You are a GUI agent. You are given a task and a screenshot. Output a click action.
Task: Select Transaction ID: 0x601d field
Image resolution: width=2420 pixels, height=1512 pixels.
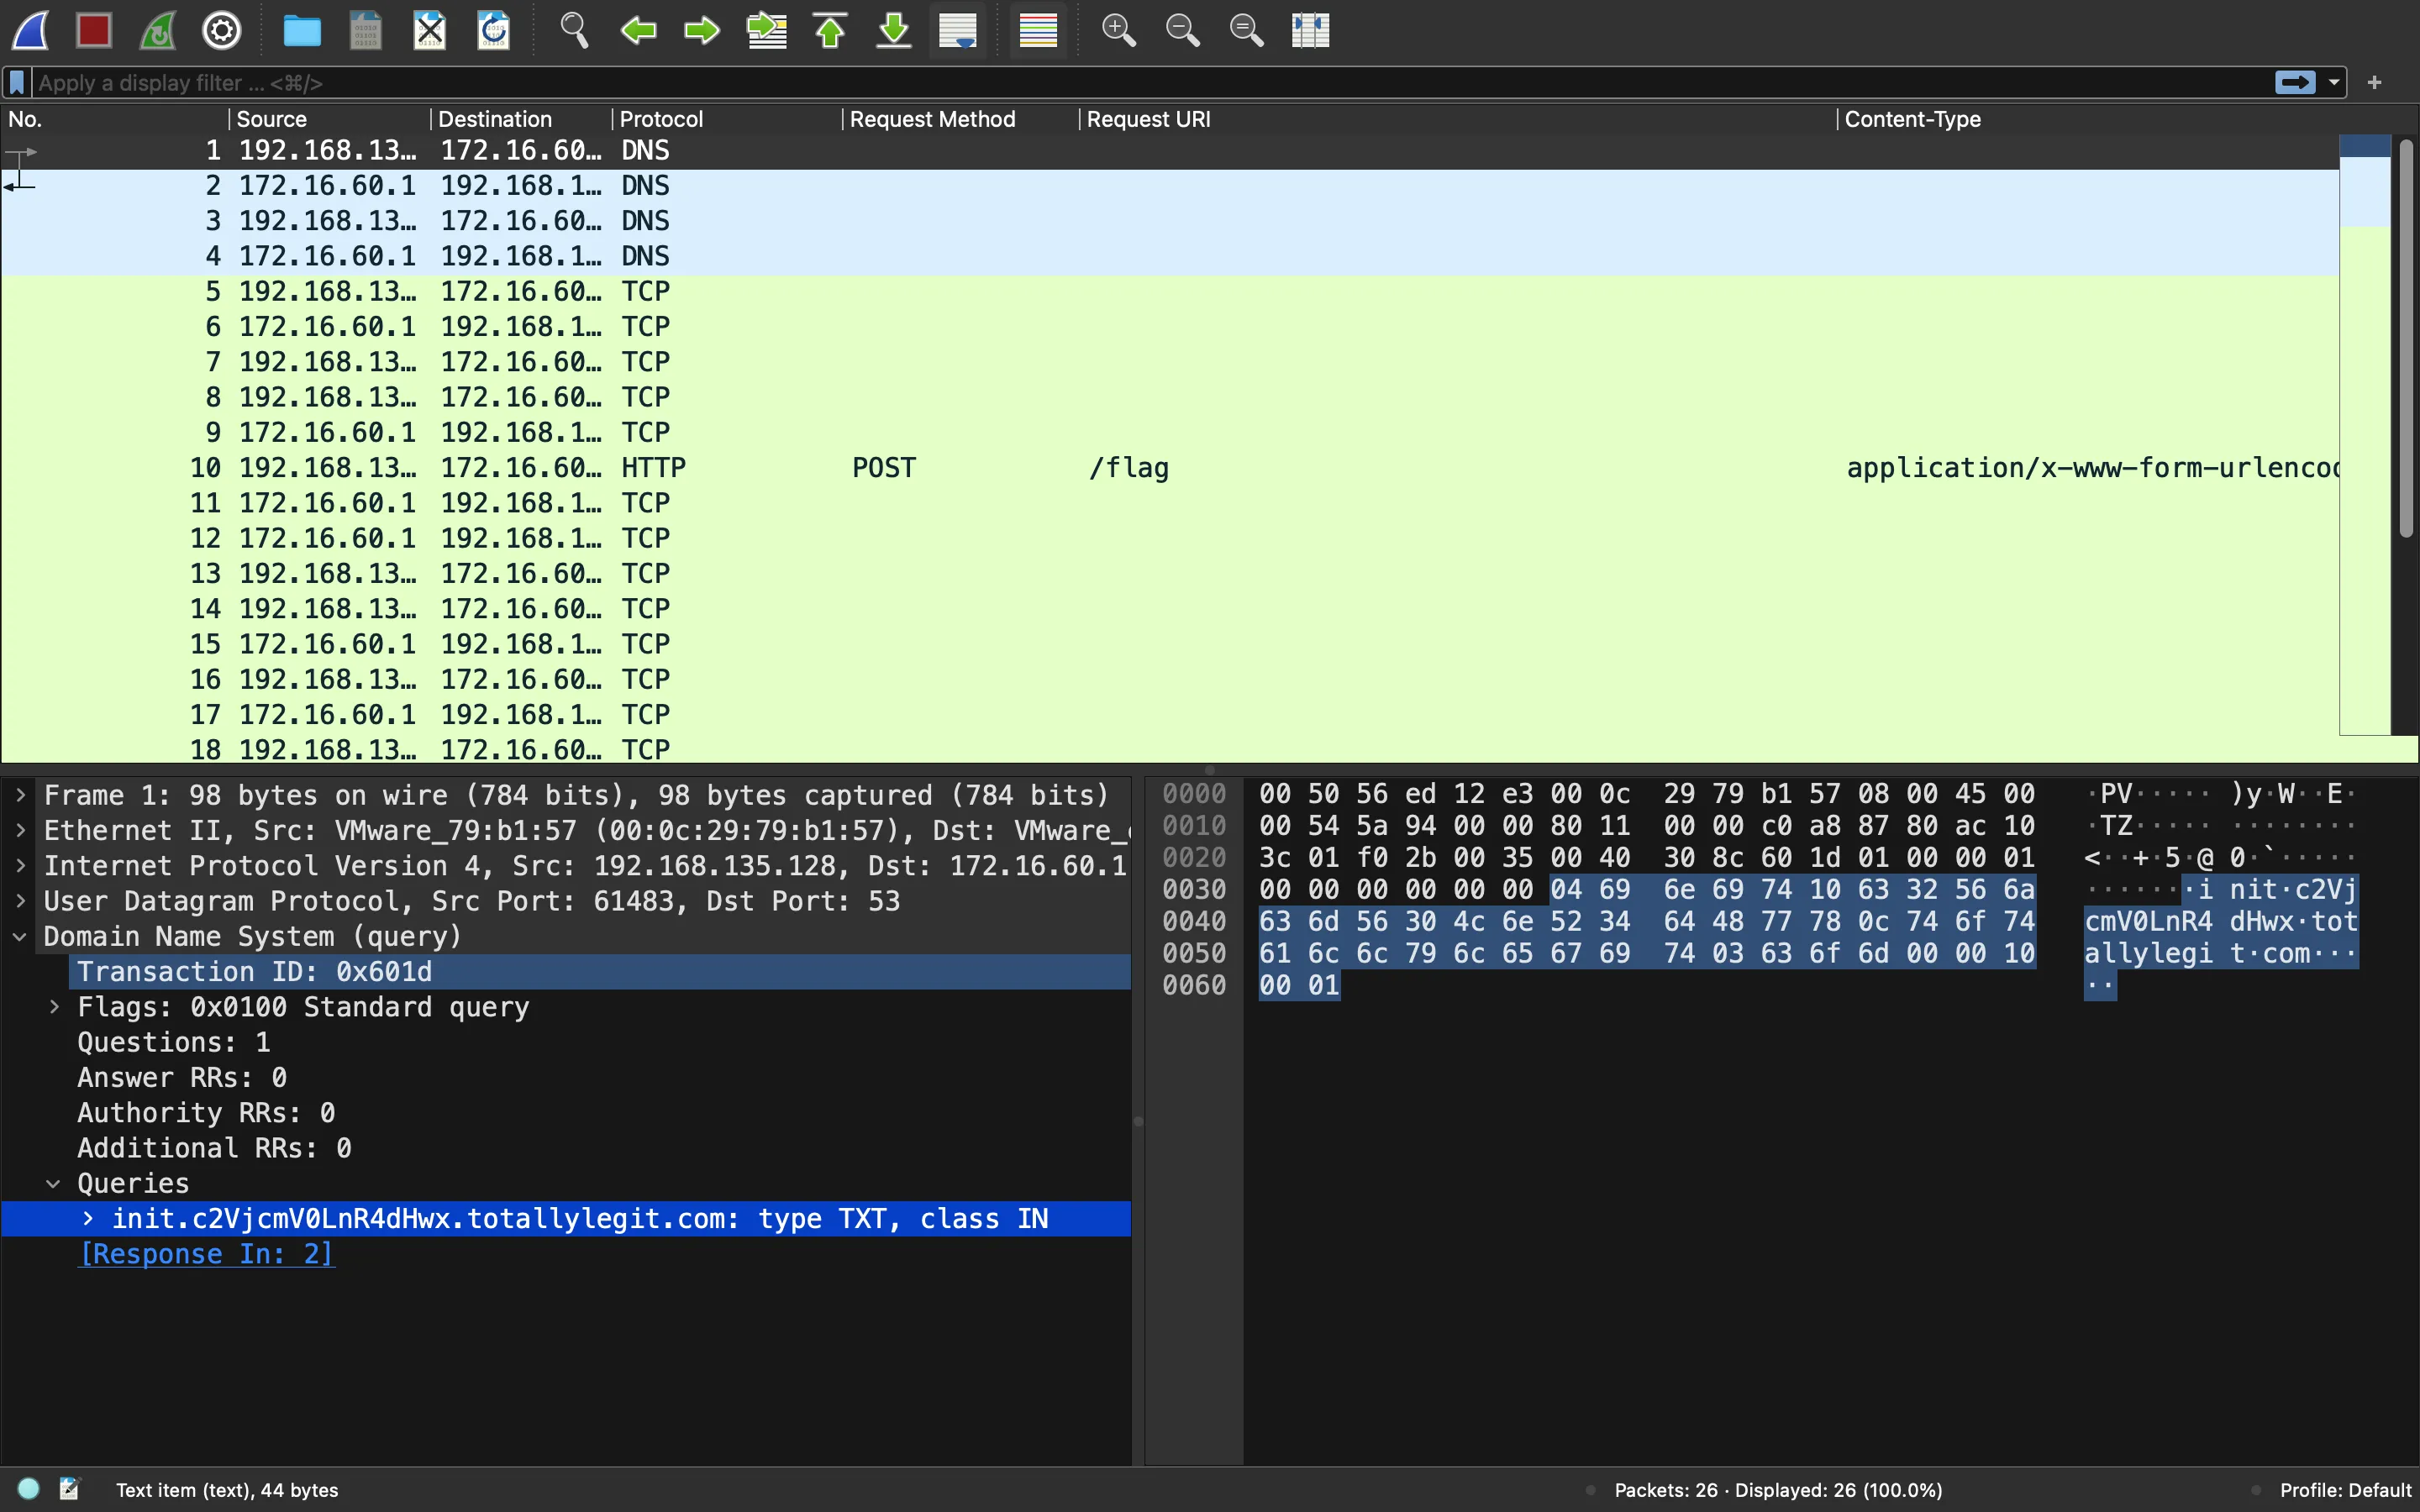tap(600, 972)
